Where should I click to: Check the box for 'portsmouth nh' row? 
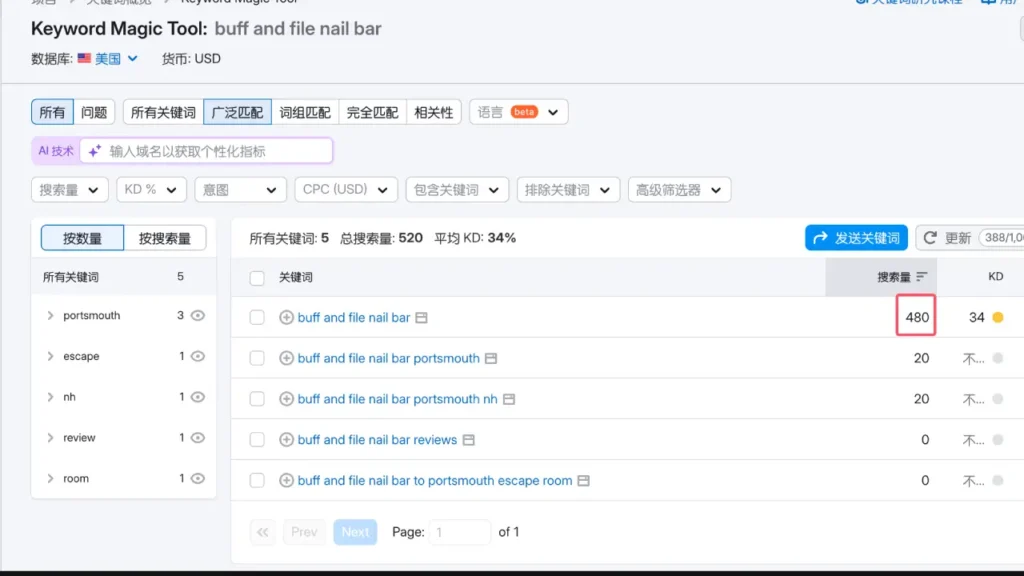[x=257, y=399]
